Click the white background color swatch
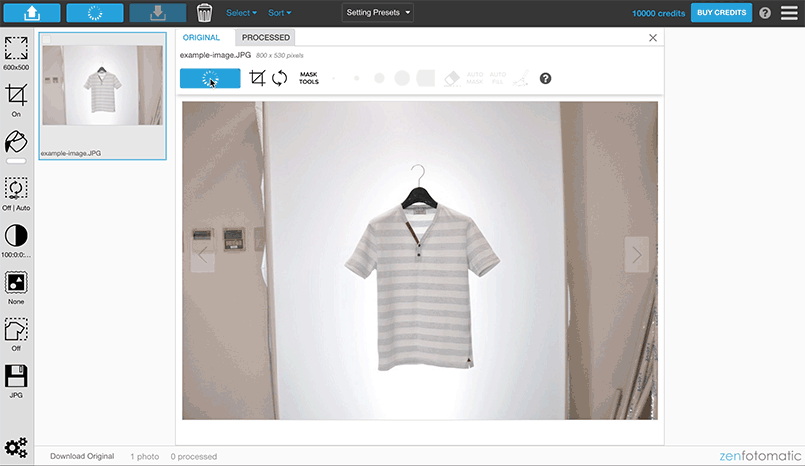805x466 pixels. point(16,160)
